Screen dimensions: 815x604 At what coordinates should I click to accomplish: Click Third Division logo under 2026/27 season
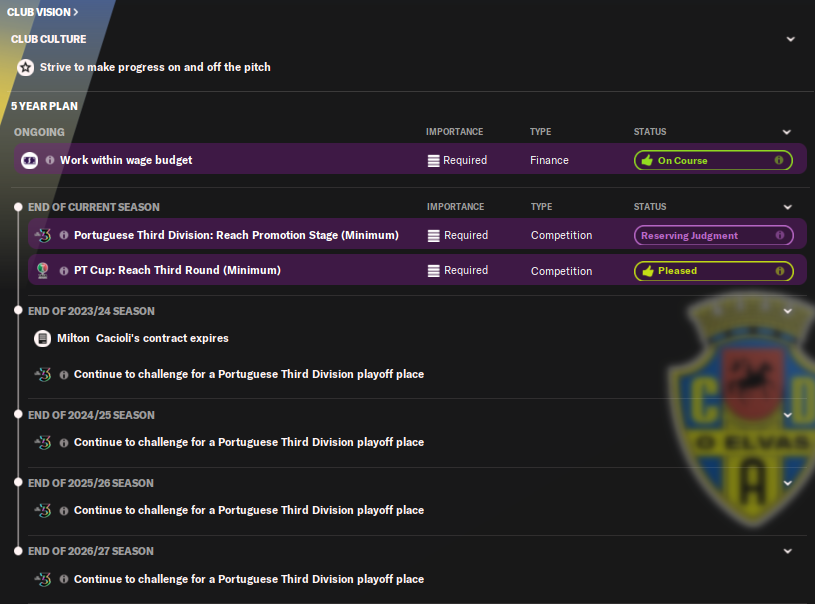point(43,579)
